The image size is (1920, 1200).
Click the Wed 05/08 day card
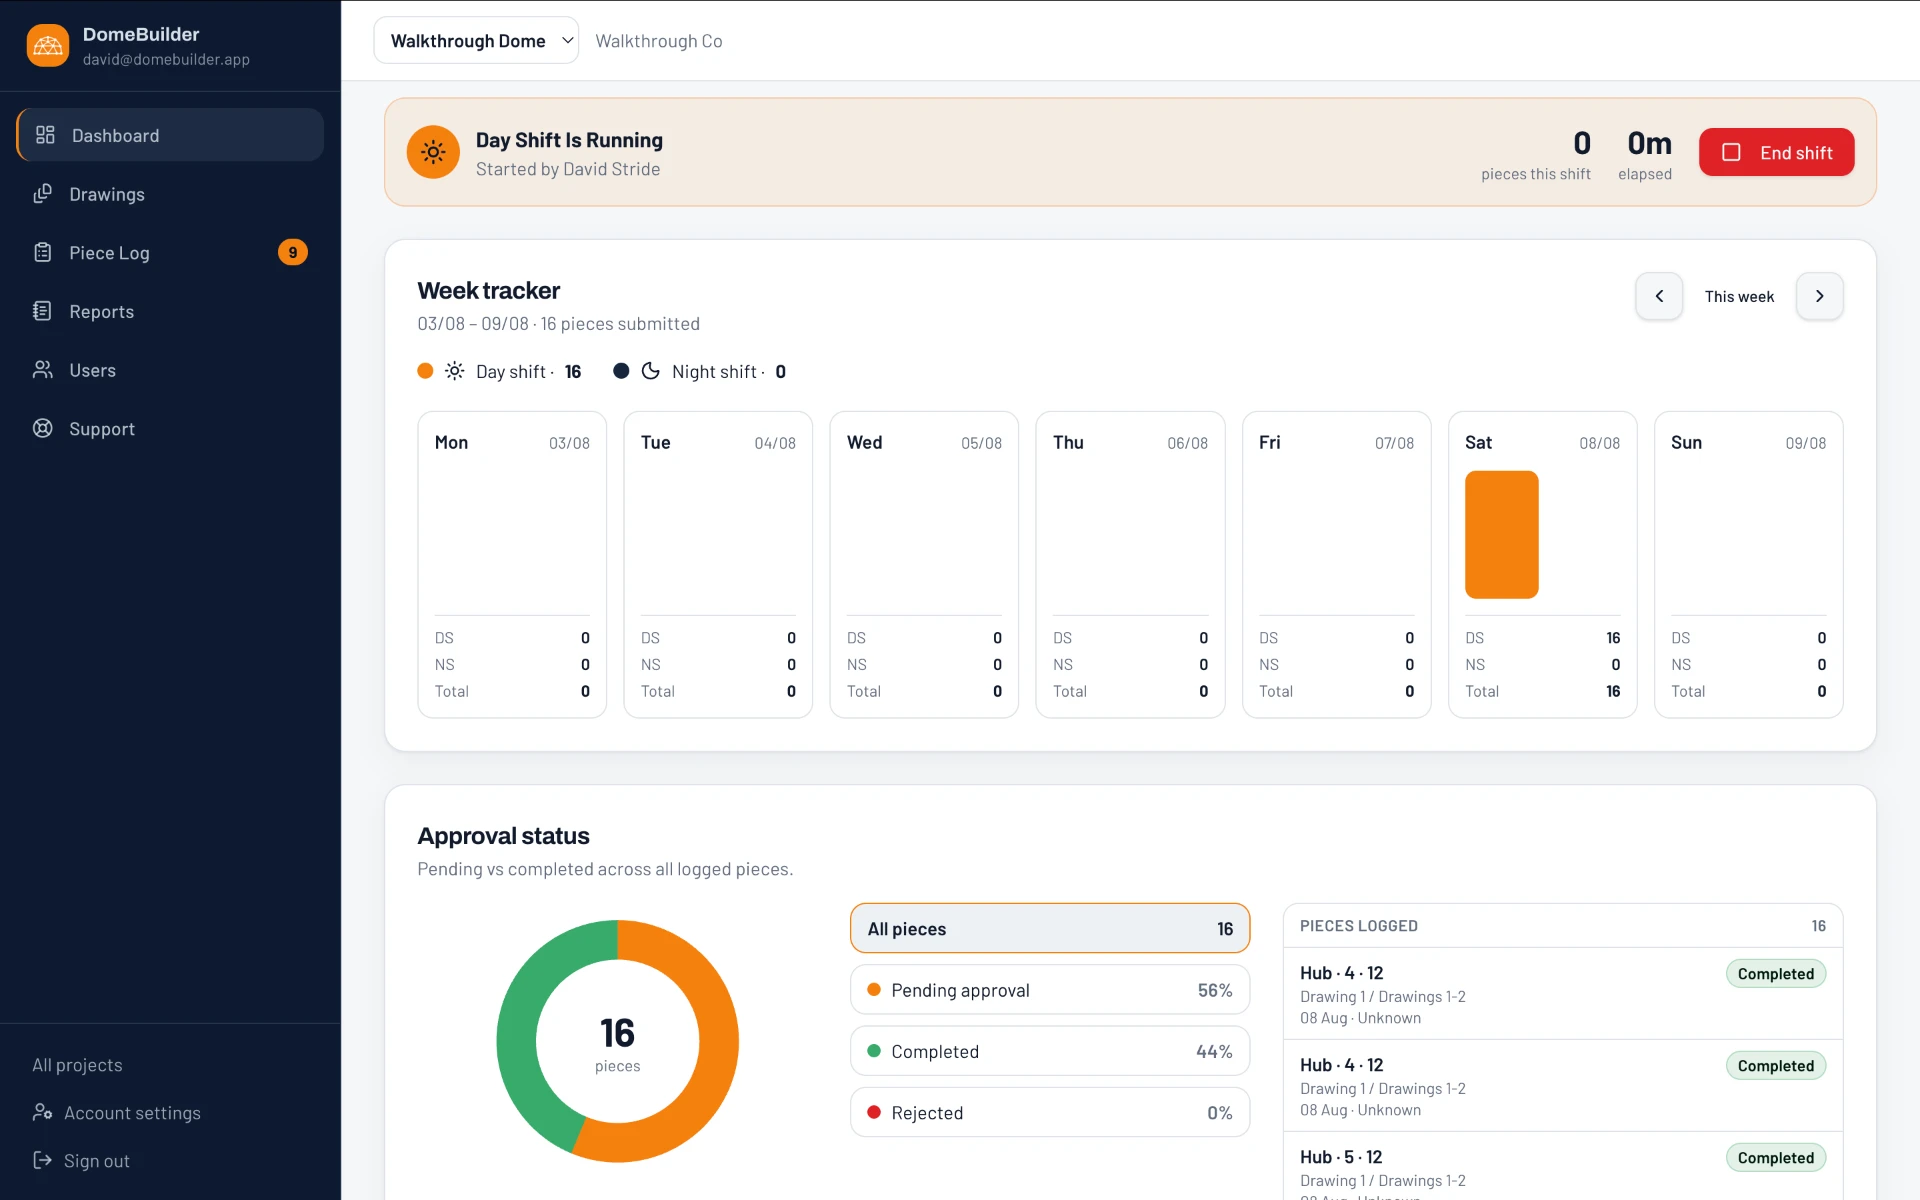pos(924,564)
